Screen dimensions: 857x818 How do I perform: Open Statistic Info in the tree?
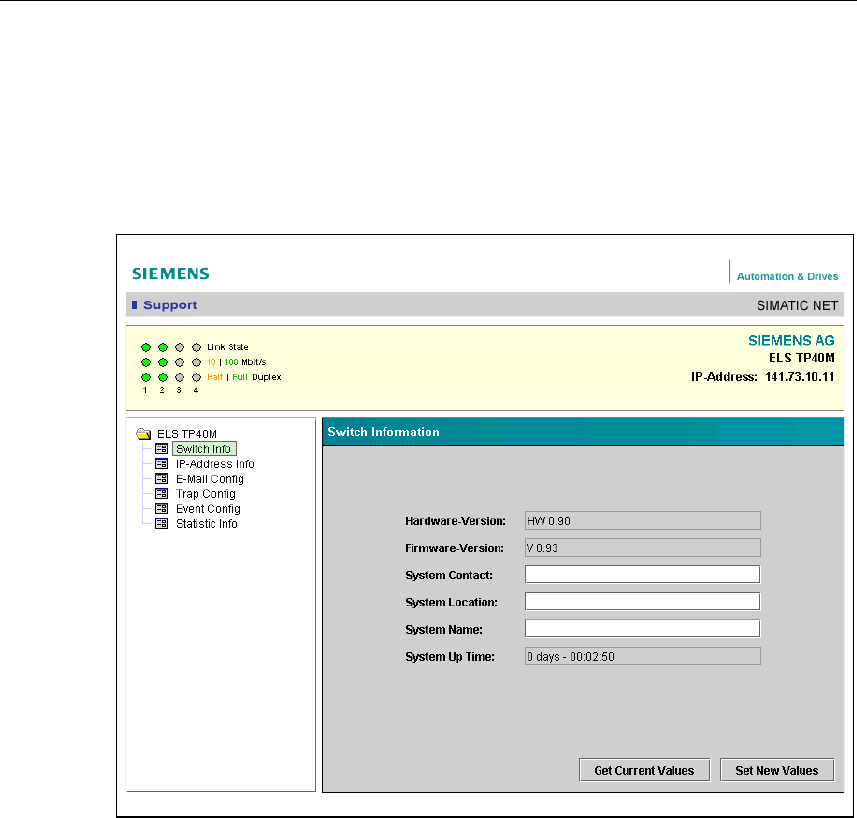pyautogui.click(x=207, y=524)
